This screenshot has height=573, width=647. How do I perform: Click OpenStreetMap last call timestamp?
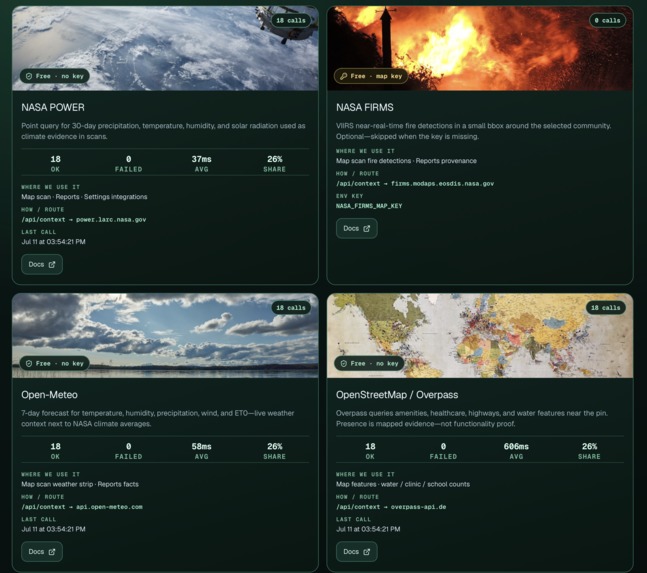pyautogui.click(x=368, y=529)
